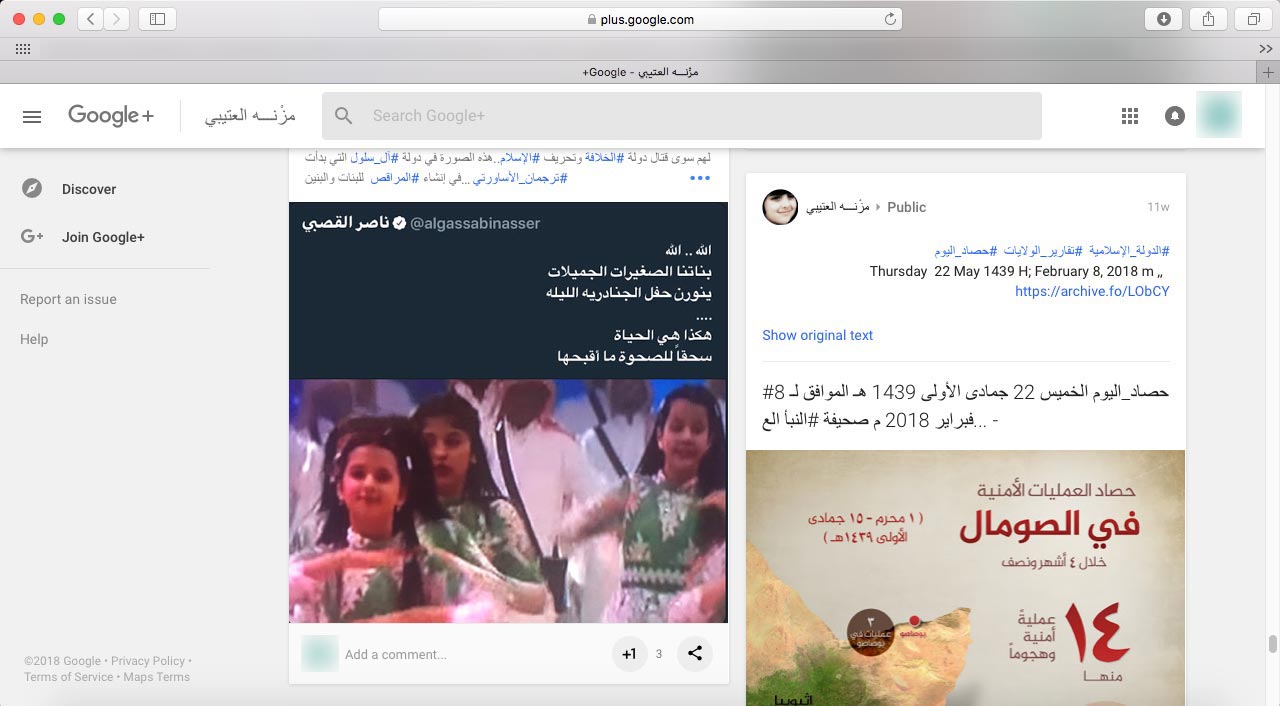1280x706 pixels.
Task: Open Safari downloads icon
Action: point(1163,19)
